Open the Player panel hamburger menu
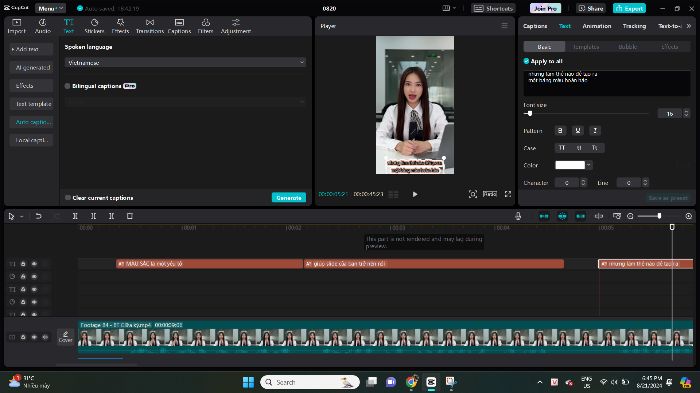 504,26
